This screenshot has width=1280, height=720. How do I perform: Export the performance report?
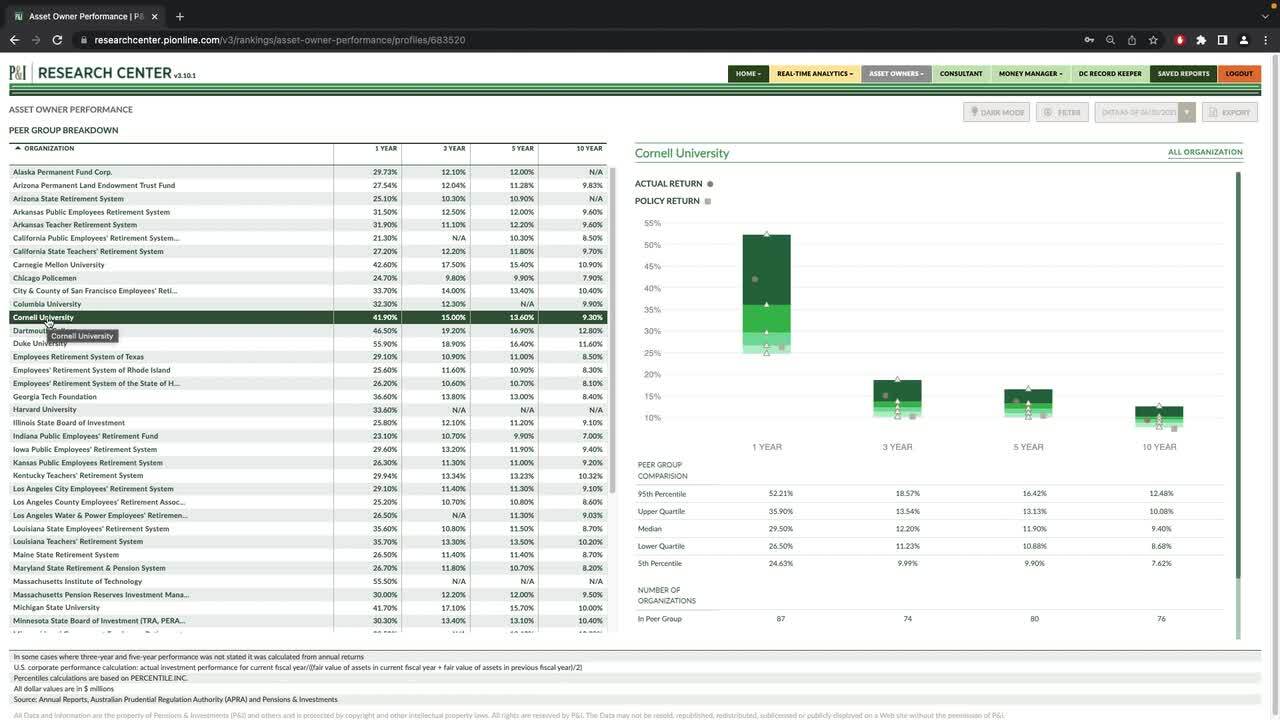[x=1230, y=112]
